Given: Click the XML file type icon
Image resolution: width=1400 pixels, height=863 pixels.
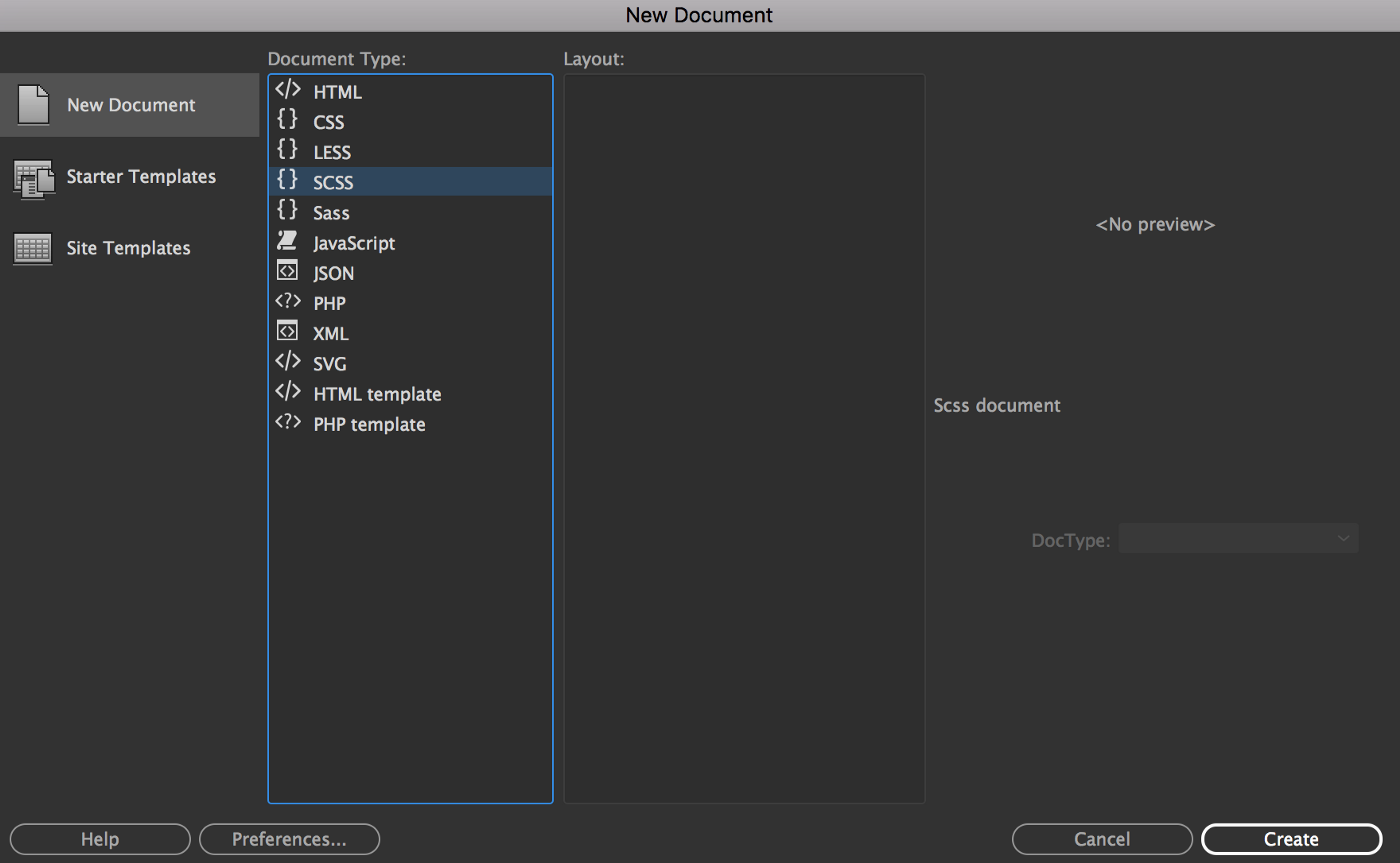Looking at the screenshot, I should click(287, 332).
